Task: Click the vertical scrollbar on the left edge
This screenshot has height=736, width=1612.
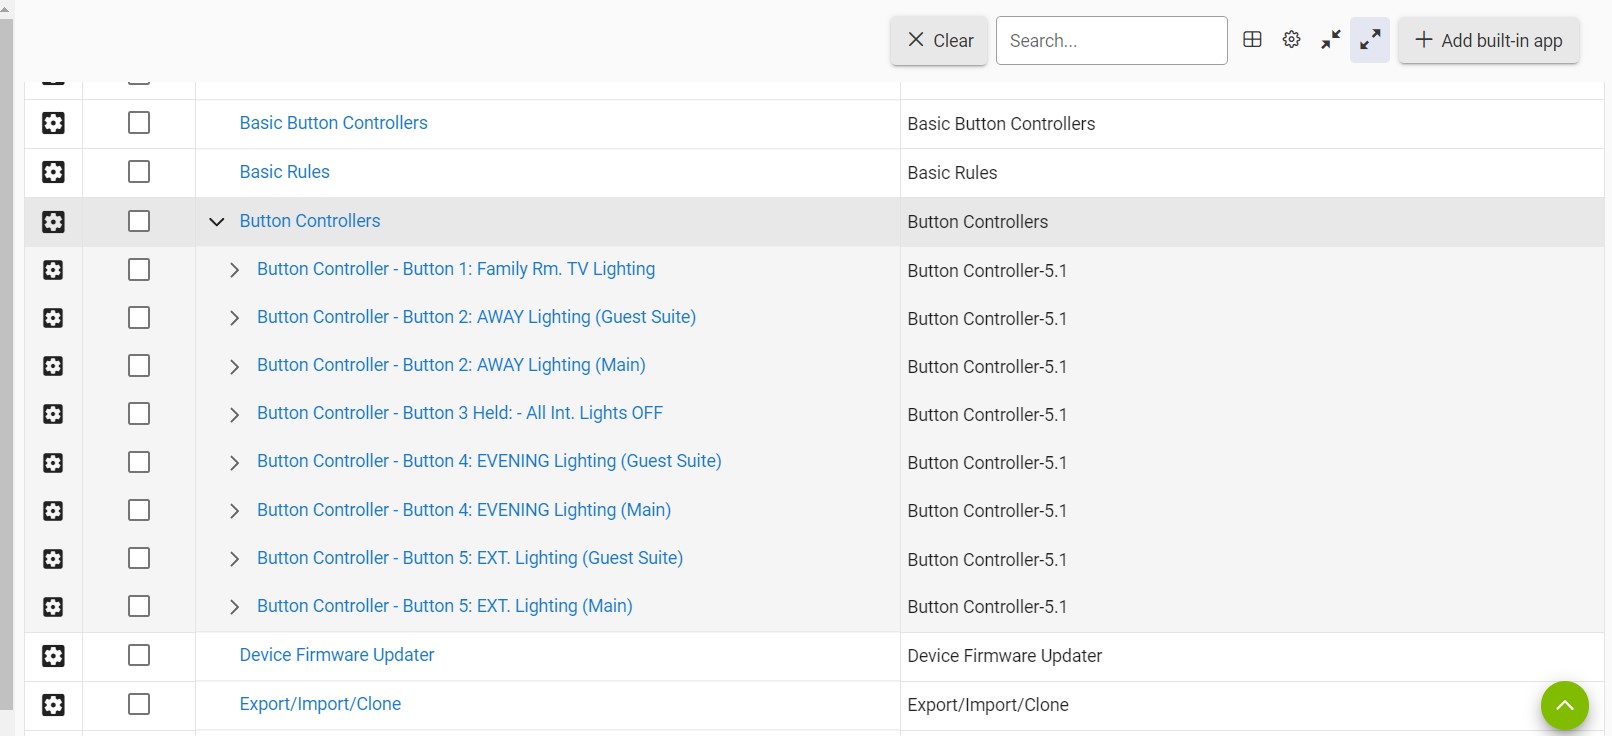Action: pos(6,360)
